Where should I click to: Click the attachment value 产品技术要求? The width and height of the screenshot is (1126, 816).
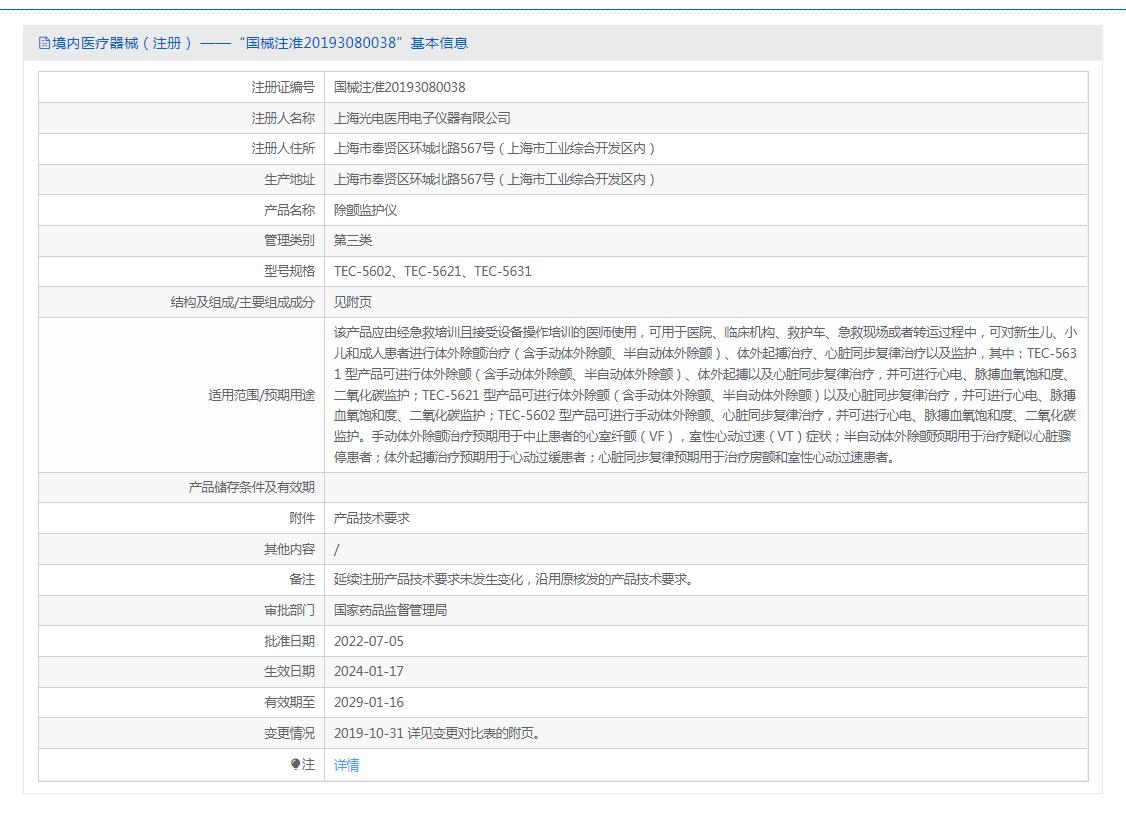372,518
